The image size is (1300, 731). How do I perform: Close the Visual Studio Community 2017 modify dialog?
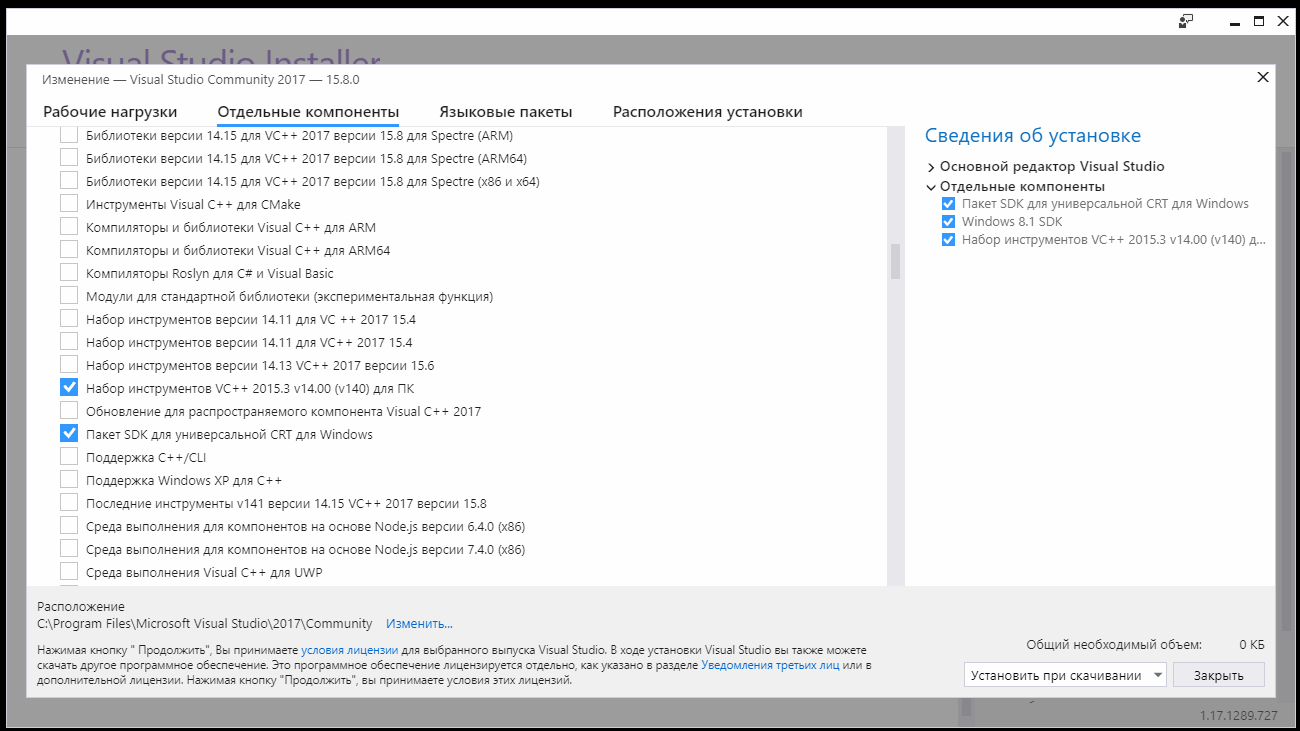point(1263,77)
